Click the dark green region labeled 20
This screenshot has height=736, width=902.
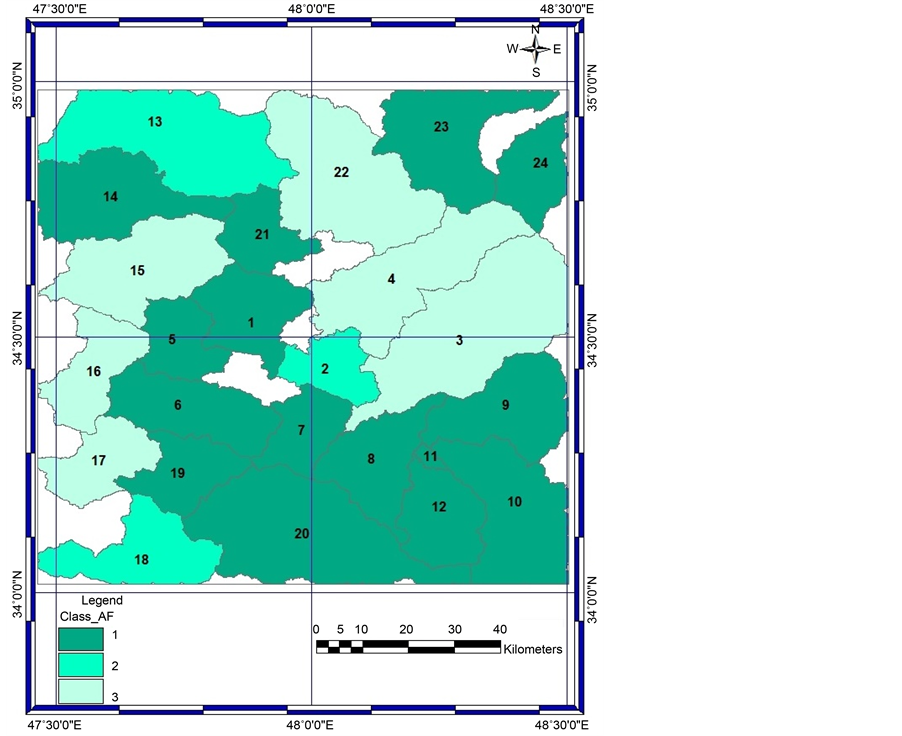(x=301, y=533)
